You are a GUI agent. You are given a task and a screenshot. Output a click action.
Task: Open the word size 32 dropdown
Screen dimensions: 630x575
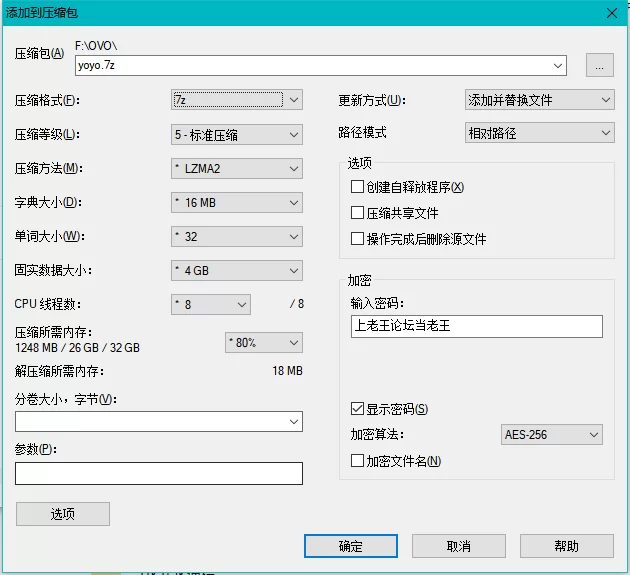[x=237, y=237]
